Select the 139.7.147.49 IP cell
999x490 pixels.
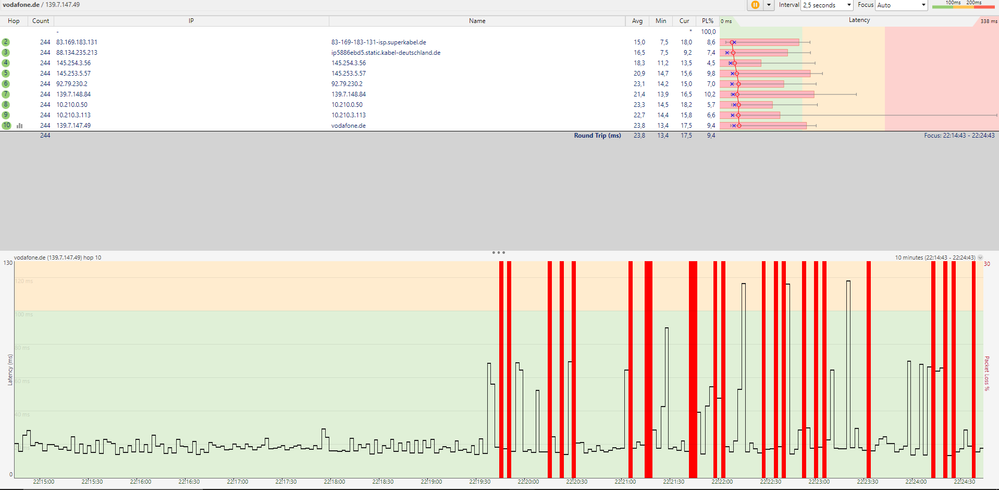(73, 126)
